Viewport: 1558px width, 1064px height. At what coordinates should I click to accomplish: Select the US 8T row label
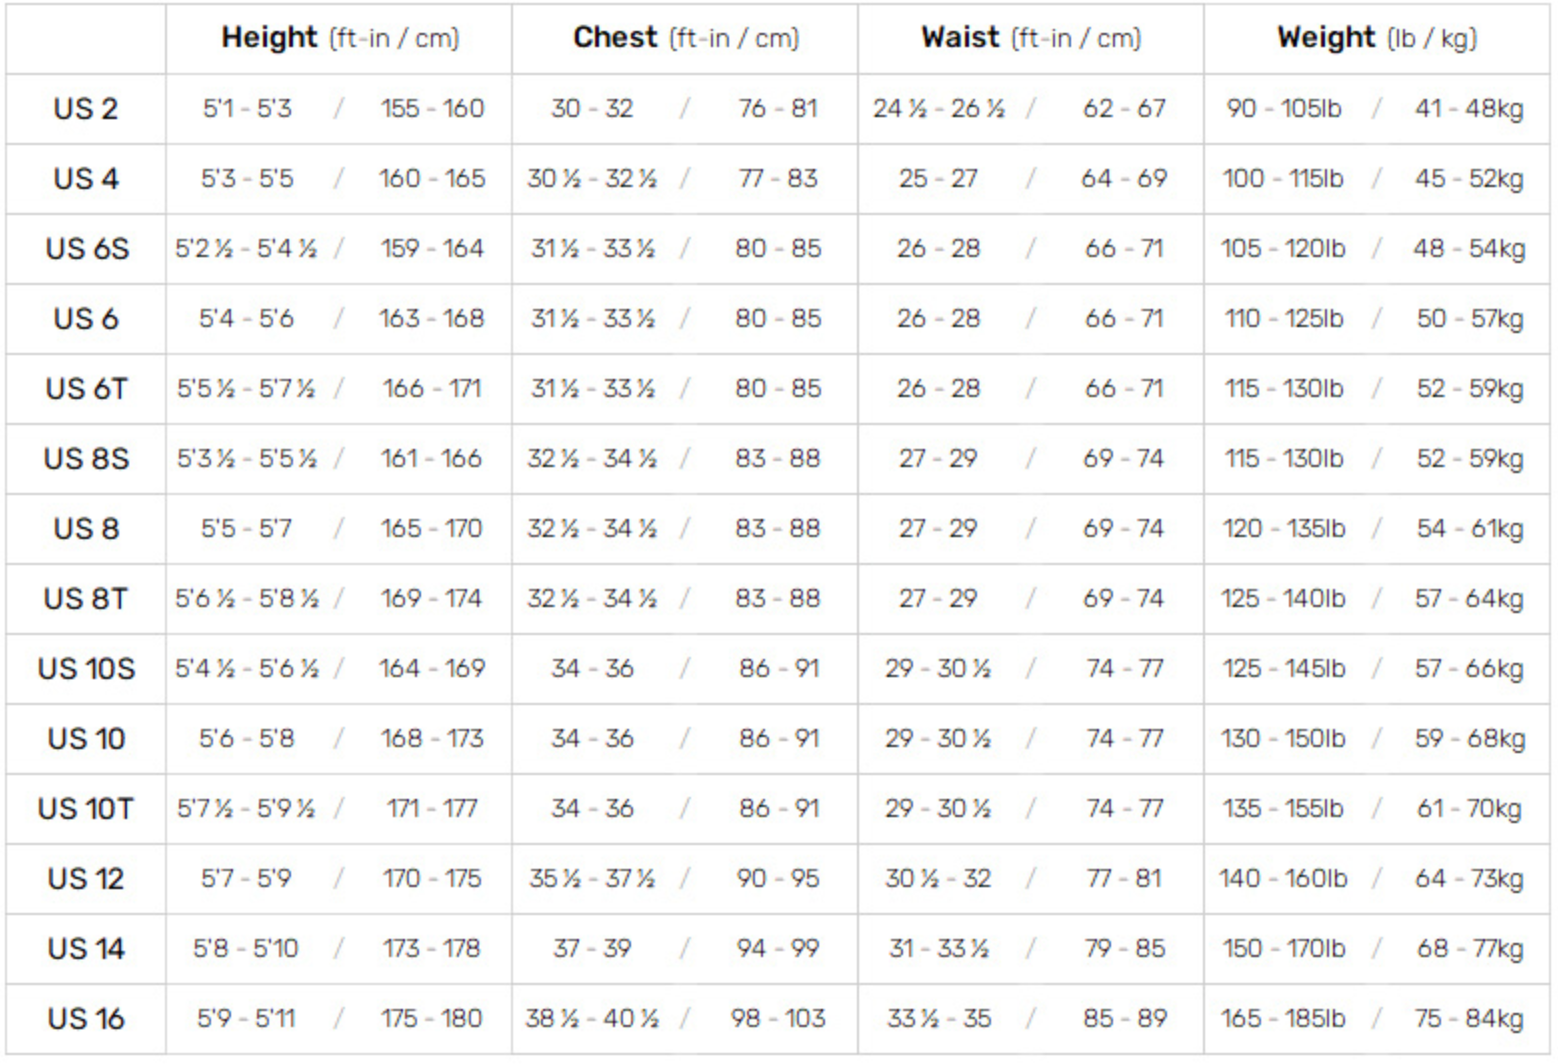(x=86, y=598)
